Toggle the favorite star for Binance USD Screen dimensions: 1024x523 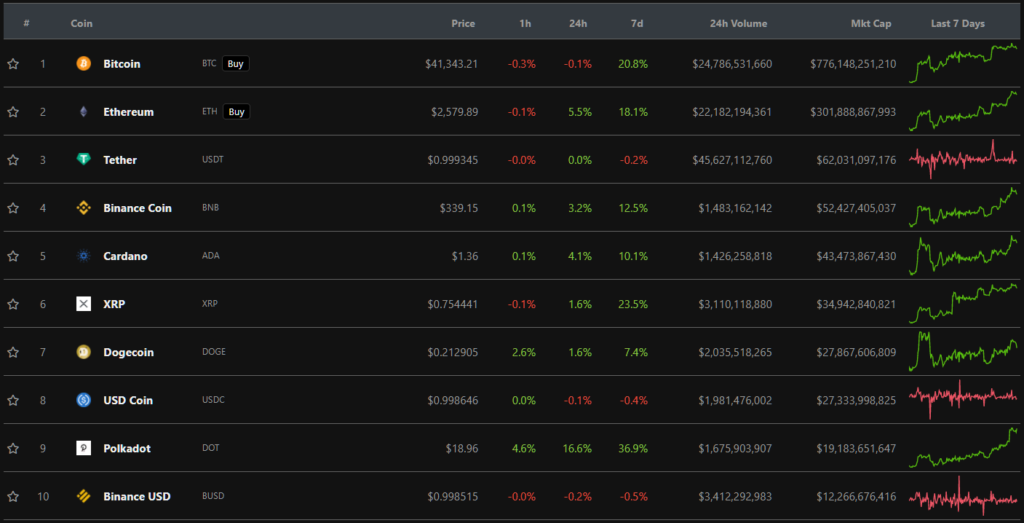click(13, 496)
